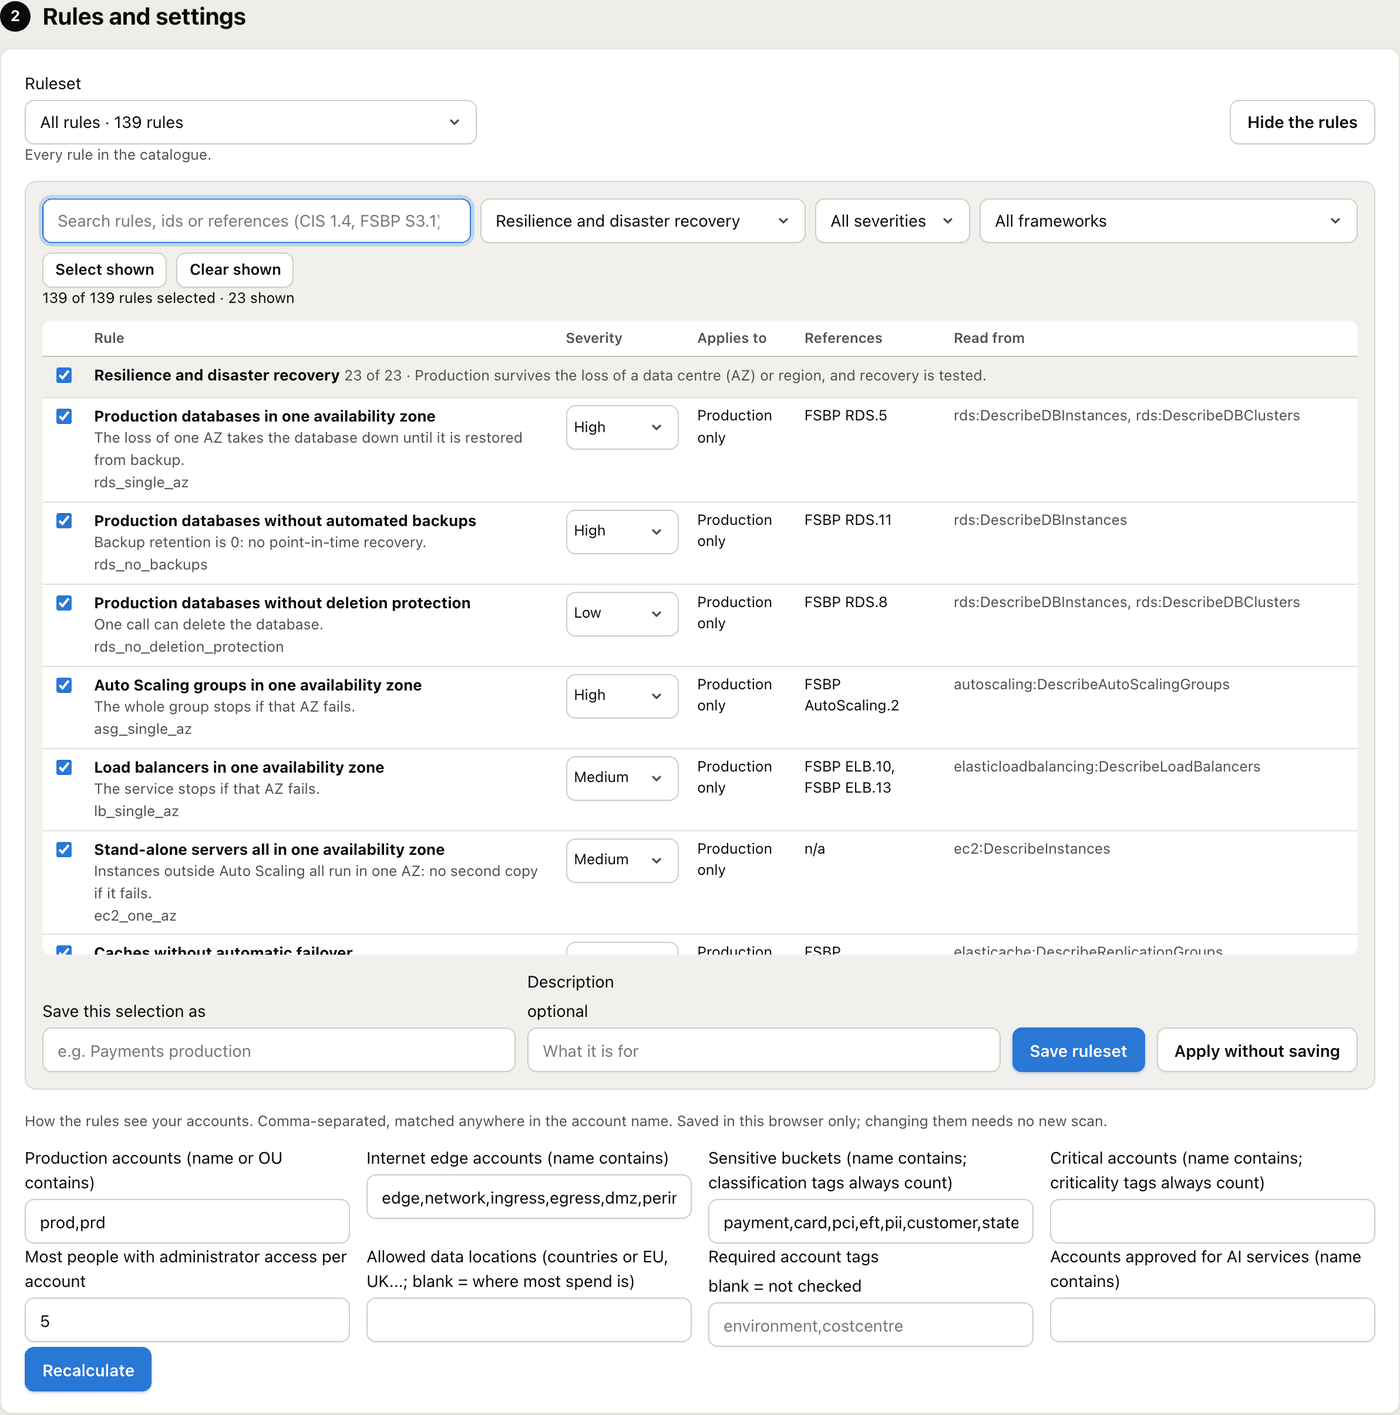
Task: Change severity for asg_single_az rule
Action: tap(622, 695)
